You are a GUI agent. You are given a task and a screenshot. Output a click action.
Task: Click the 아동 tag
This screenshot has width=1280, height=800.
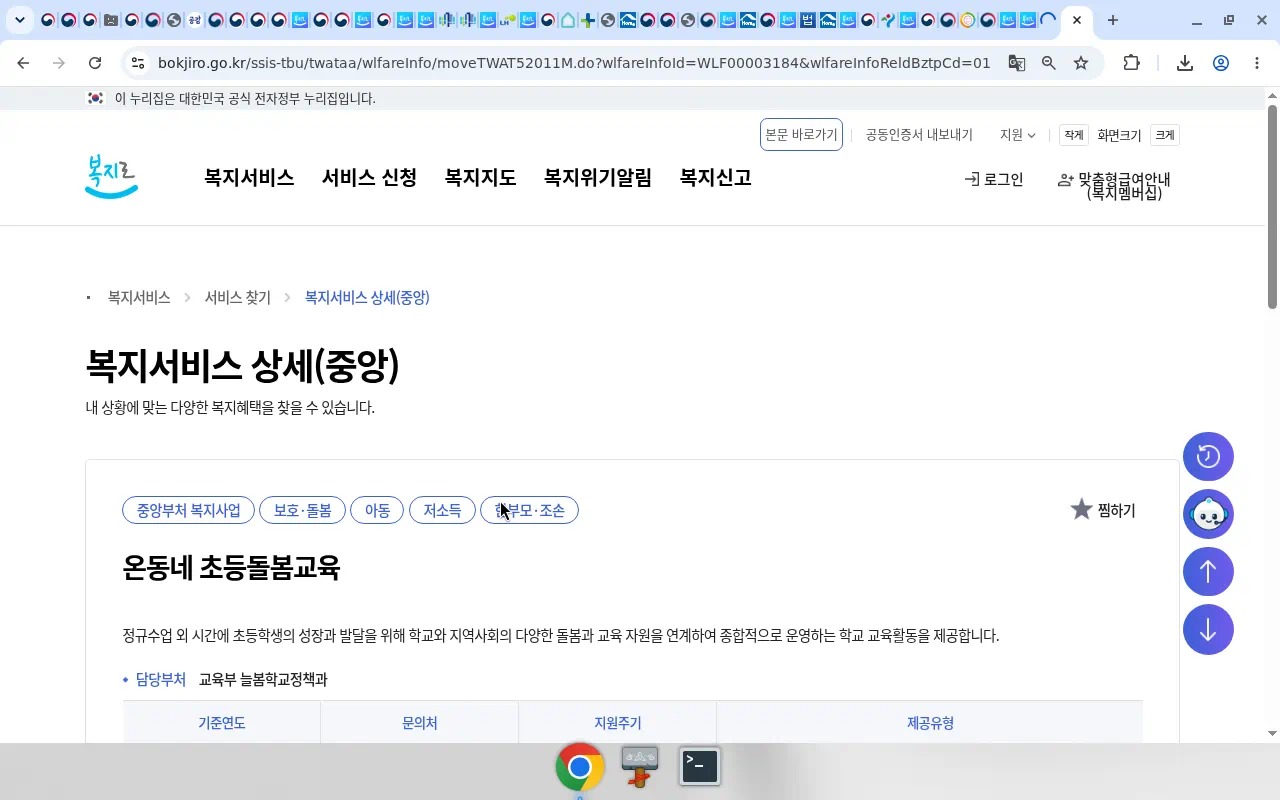(377, 510)
